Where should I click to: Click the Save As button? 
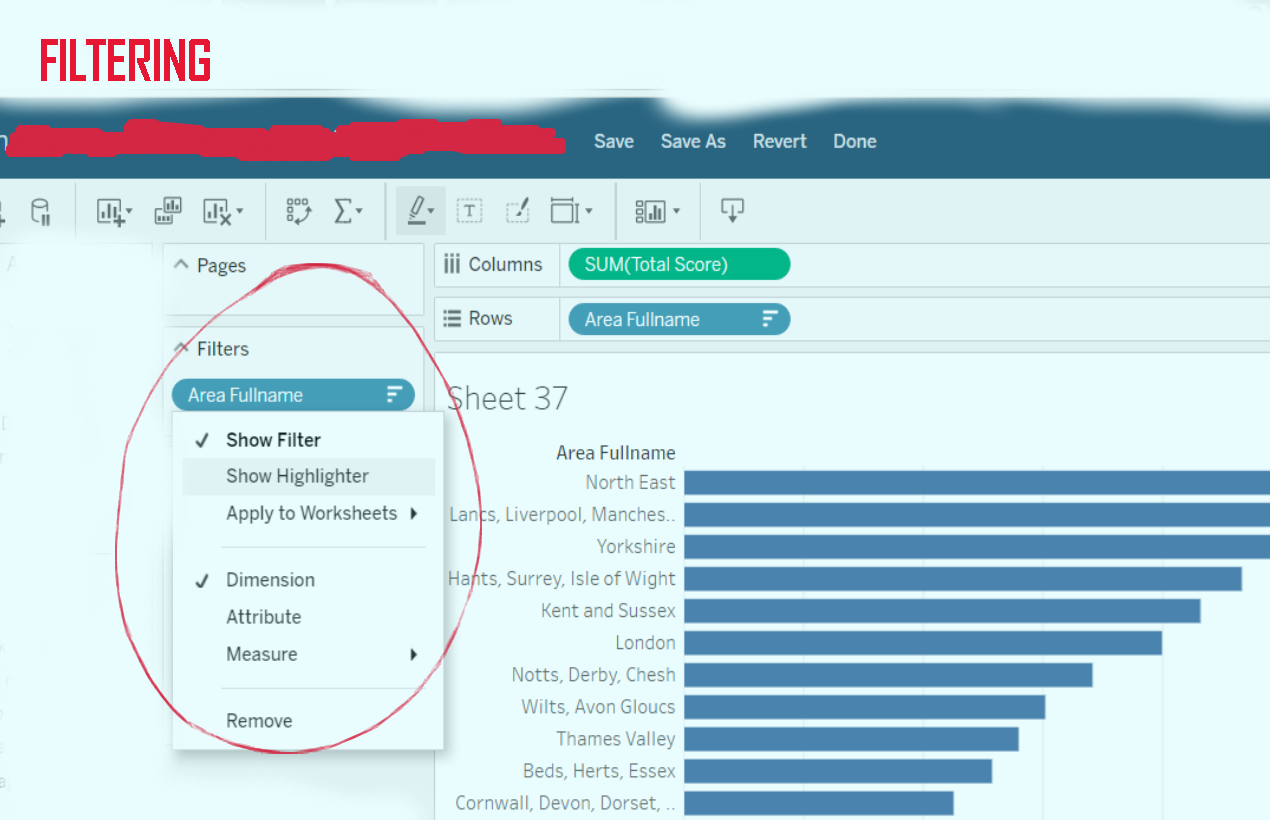coord(693,141)
